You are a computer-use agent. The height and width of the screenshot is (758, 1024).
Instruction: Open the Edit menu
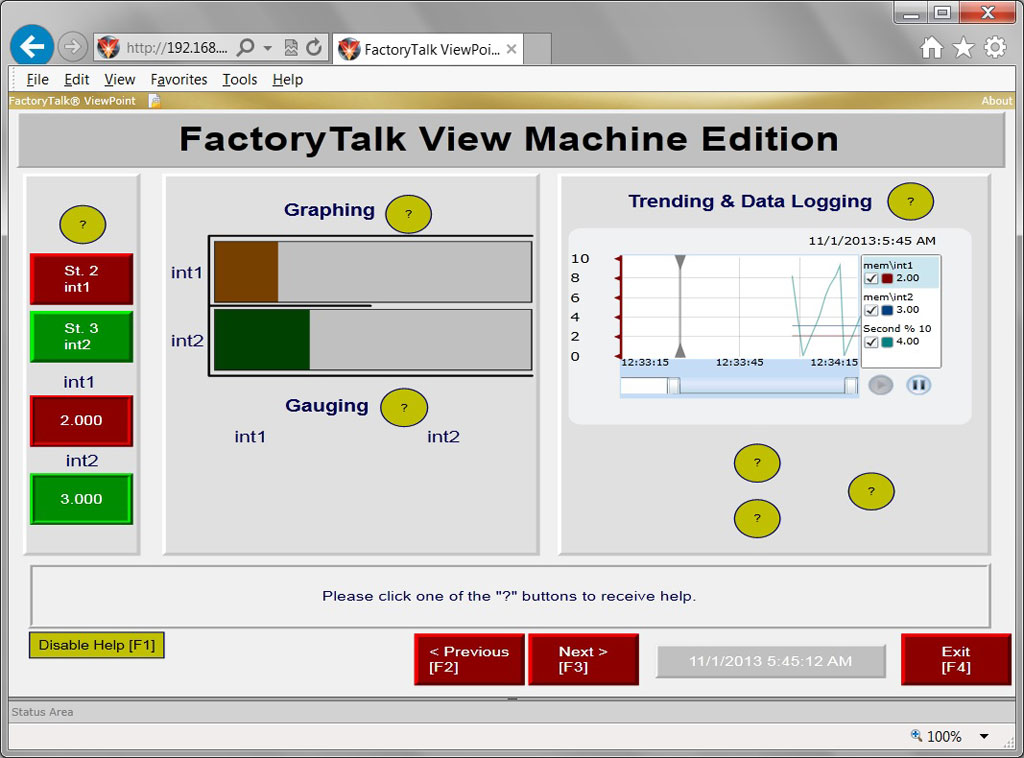(76, 80)
